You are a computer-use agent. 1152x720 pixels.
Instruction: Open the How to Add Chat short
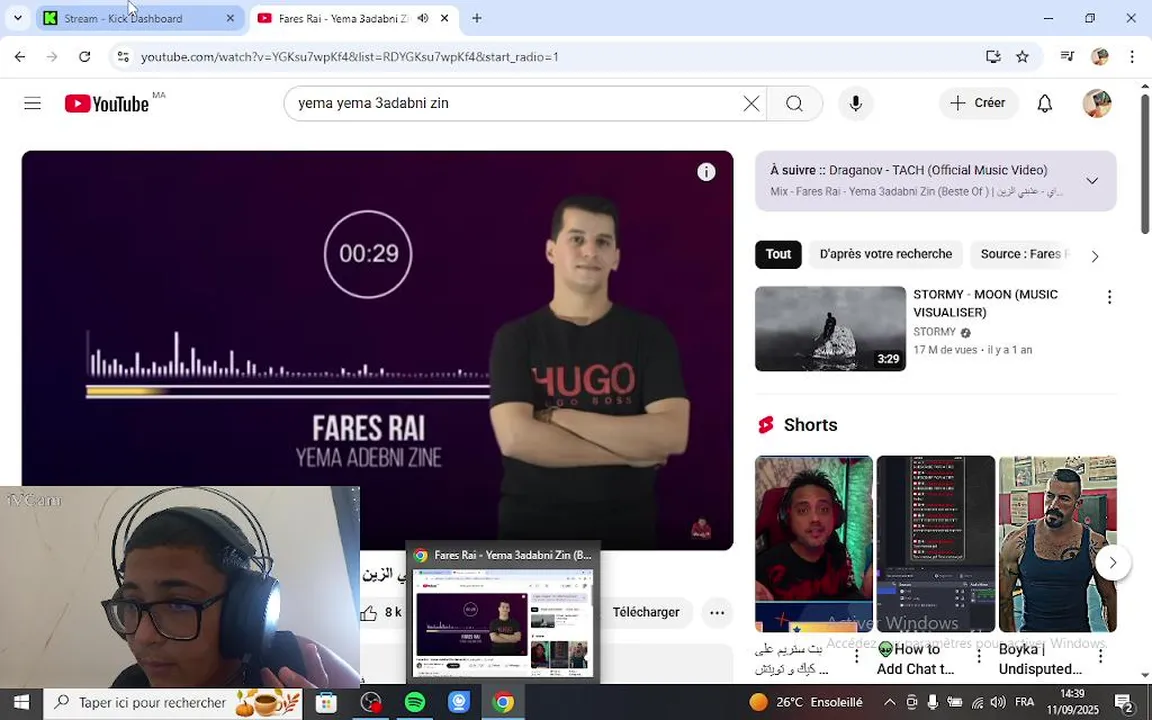pyautogui.click(x=935, y=544)
